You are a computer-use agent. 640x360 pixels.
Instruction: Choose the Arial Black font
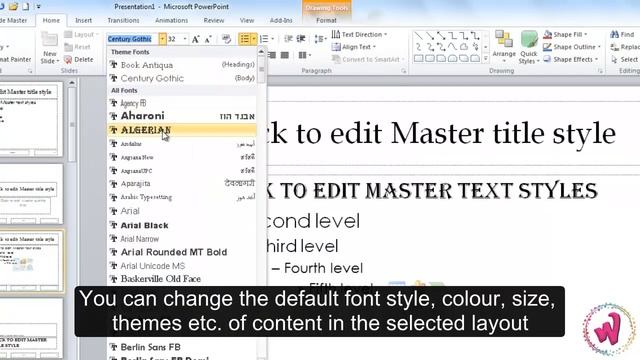coord(182,225)
